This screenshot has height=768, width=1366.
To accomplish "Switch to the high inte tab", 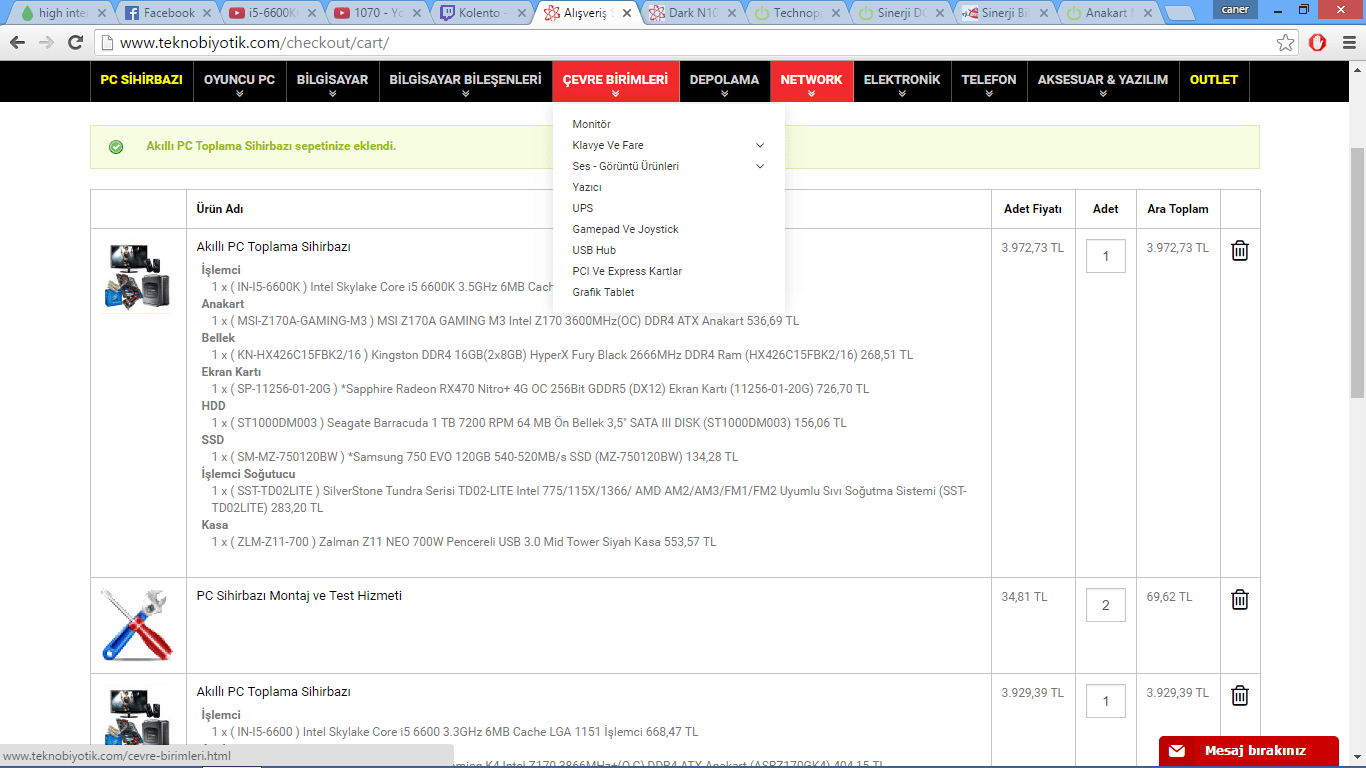I will pos(62,13).
